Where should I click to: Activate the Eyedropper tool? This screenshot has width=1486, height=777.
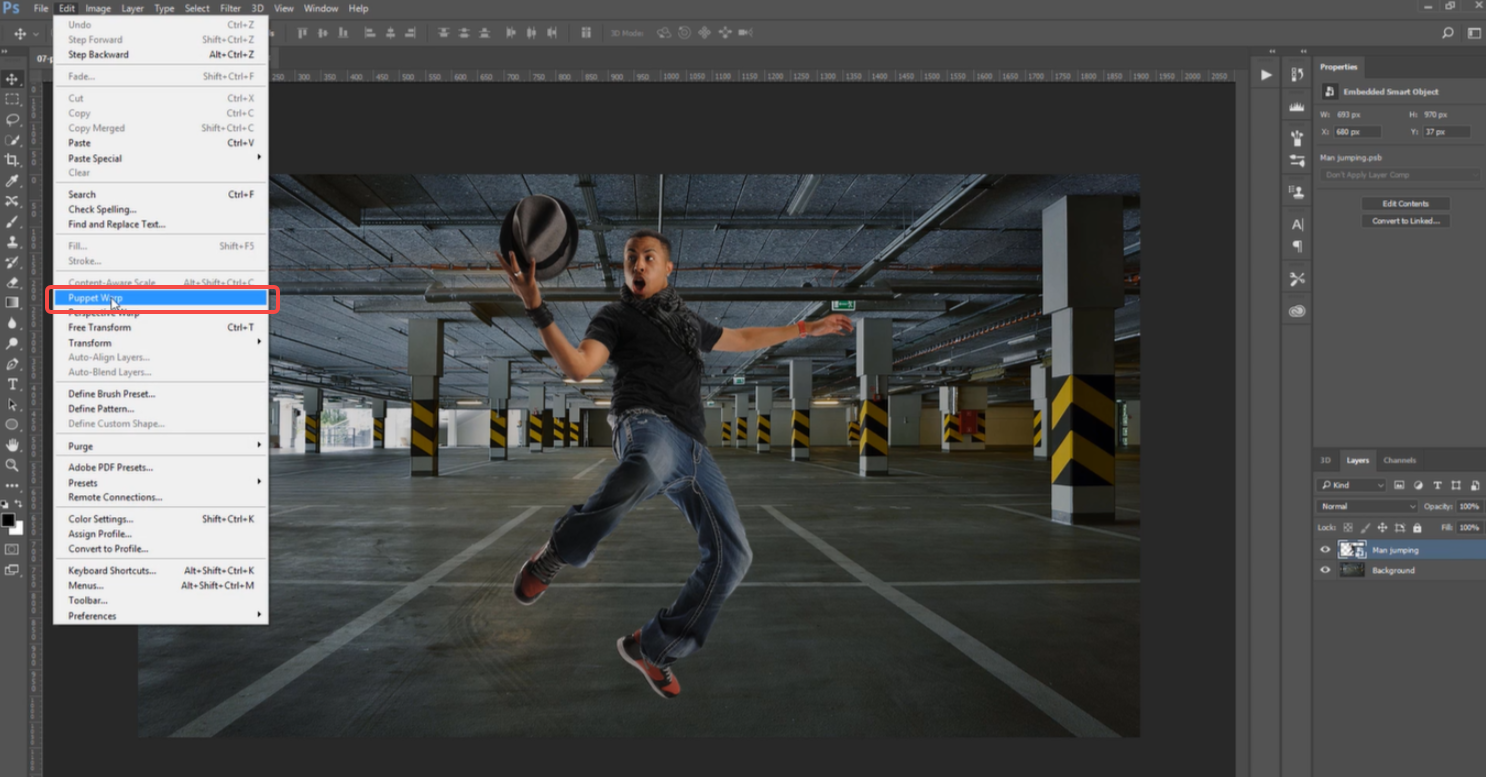click(12, 181)
